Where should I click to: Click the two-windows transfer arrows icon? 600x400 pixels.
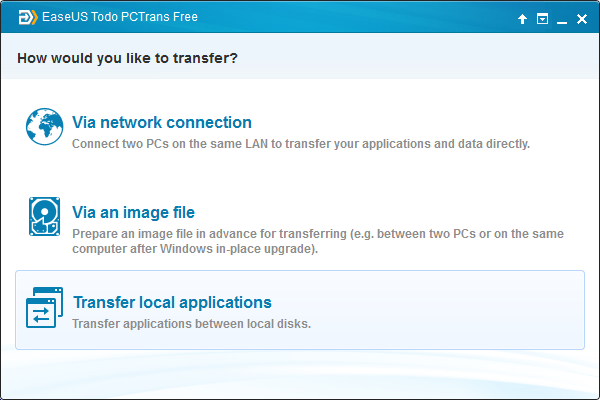pyautogui.click(x=44, y=307)
